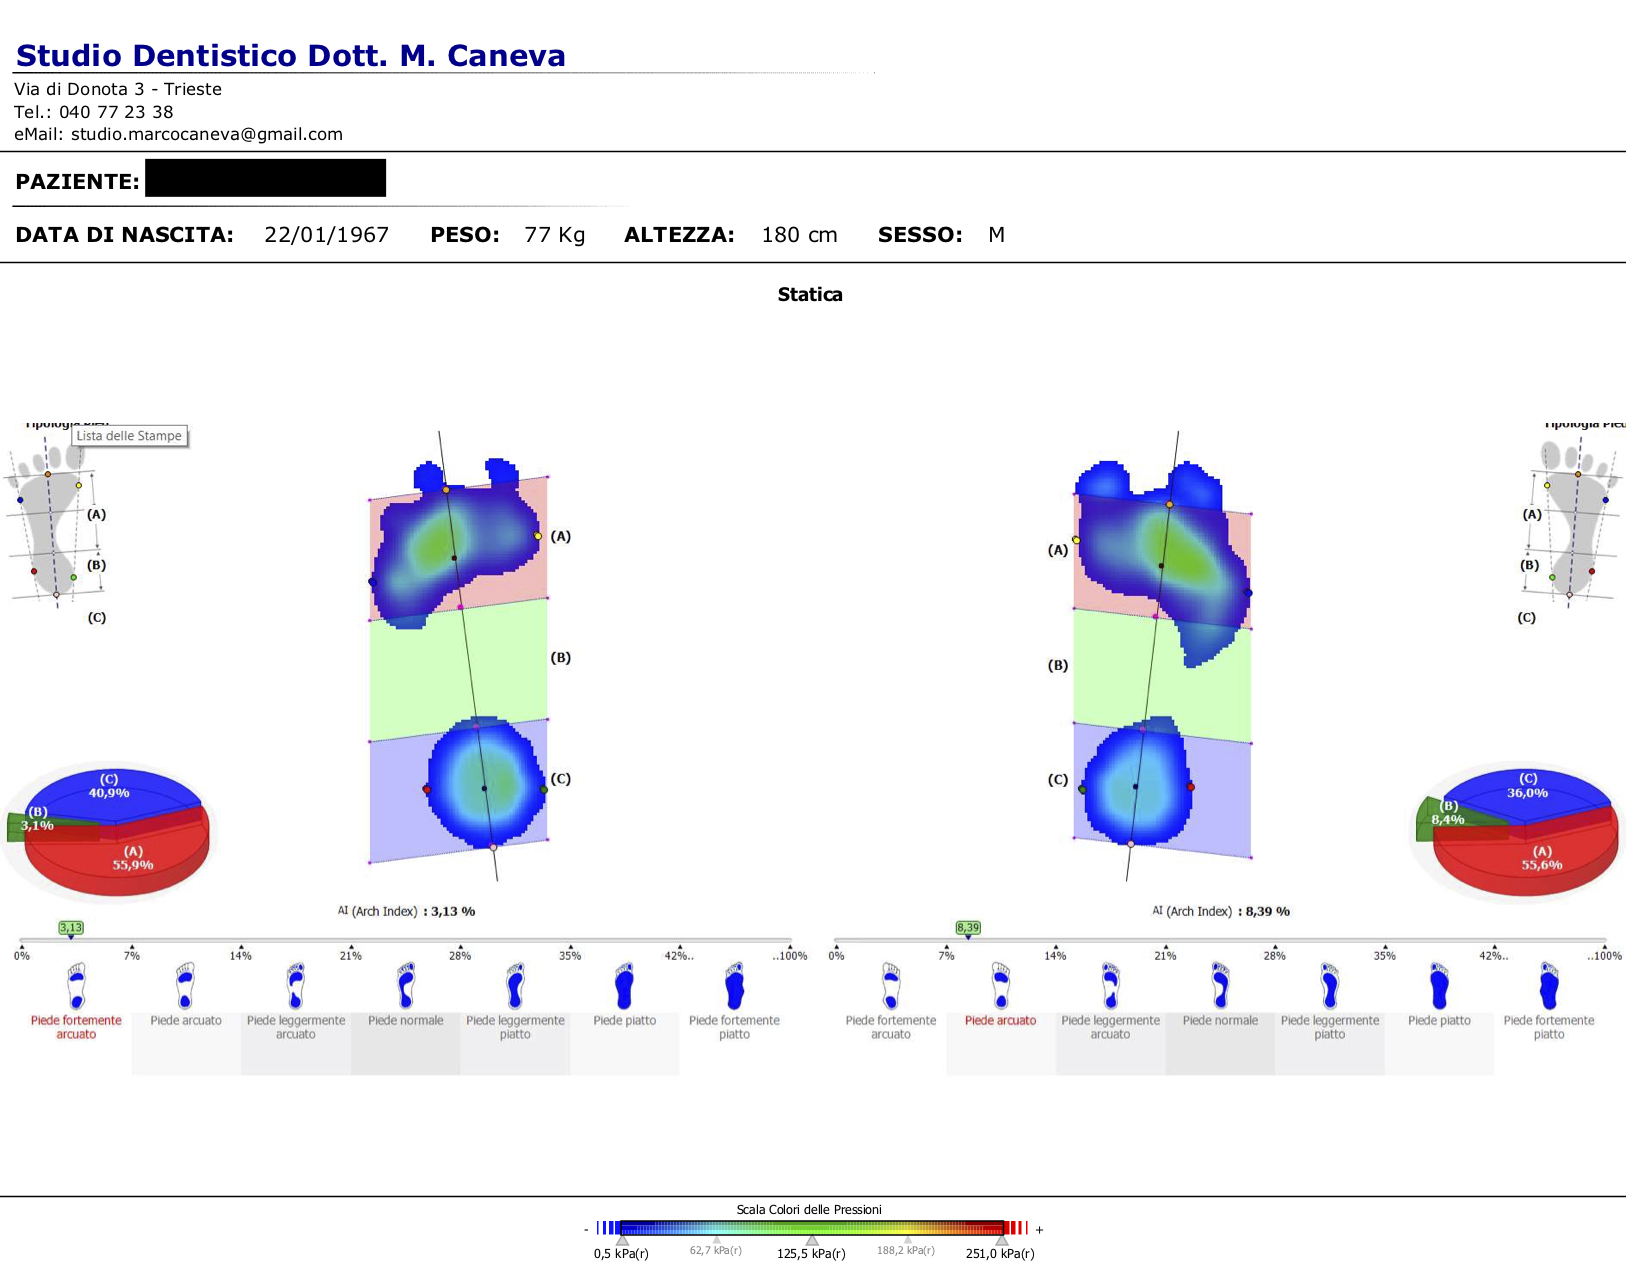Click the left Piede fortemente arcuato foot icon
The image size is (1650, 1275).
77,986
